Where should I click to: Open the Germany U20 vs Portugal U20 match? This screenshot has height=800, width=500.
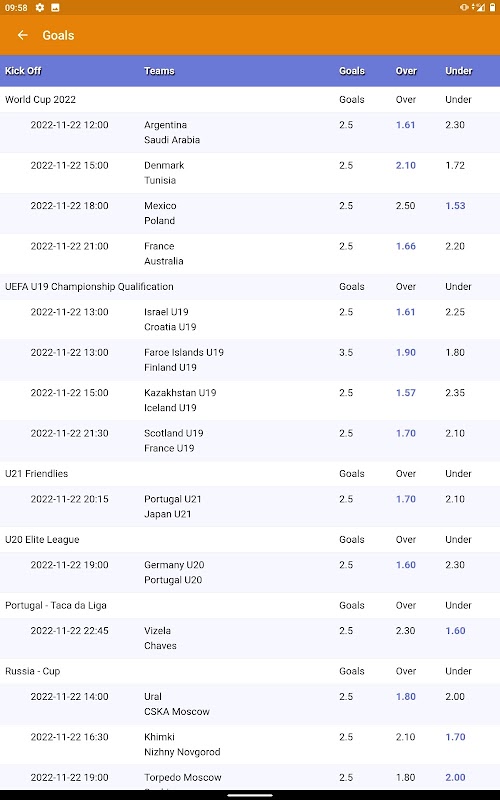(x=250, y=572)
